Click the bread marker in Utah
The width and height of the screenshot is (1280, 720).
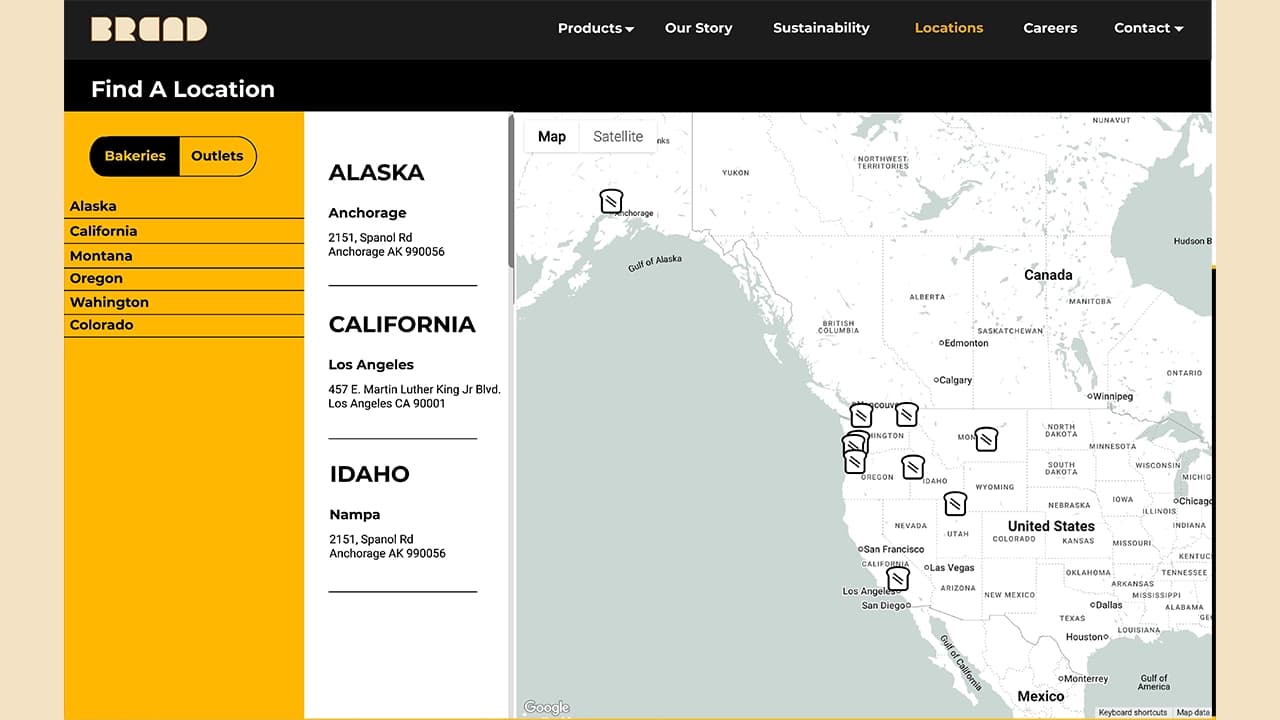click(955, 504)
